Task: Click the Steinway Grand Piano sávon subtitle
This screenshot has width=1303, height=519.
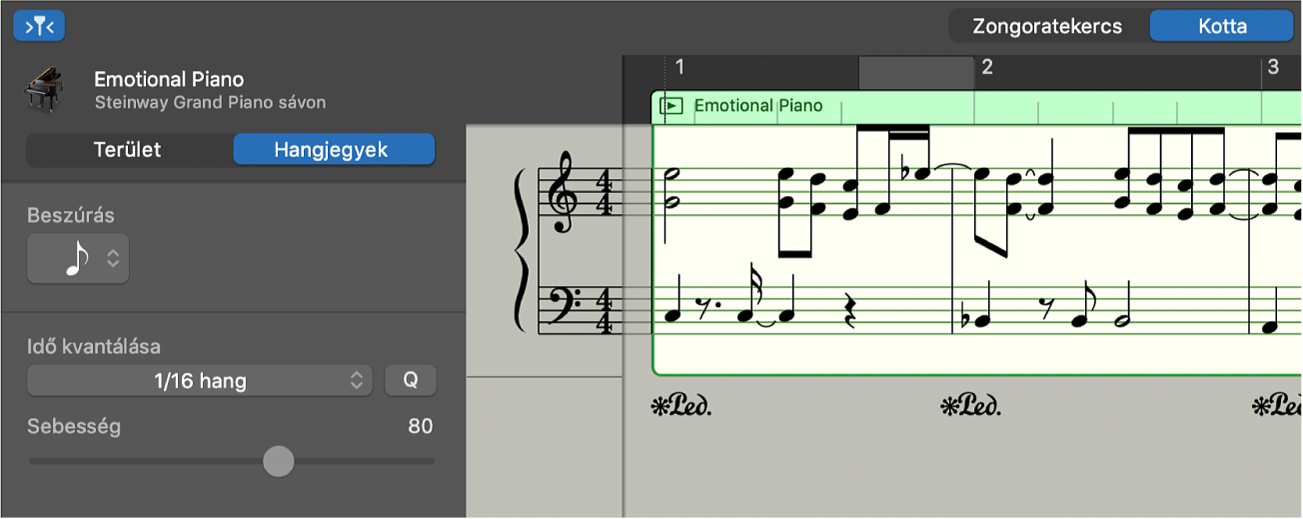Action: [210, 102]
